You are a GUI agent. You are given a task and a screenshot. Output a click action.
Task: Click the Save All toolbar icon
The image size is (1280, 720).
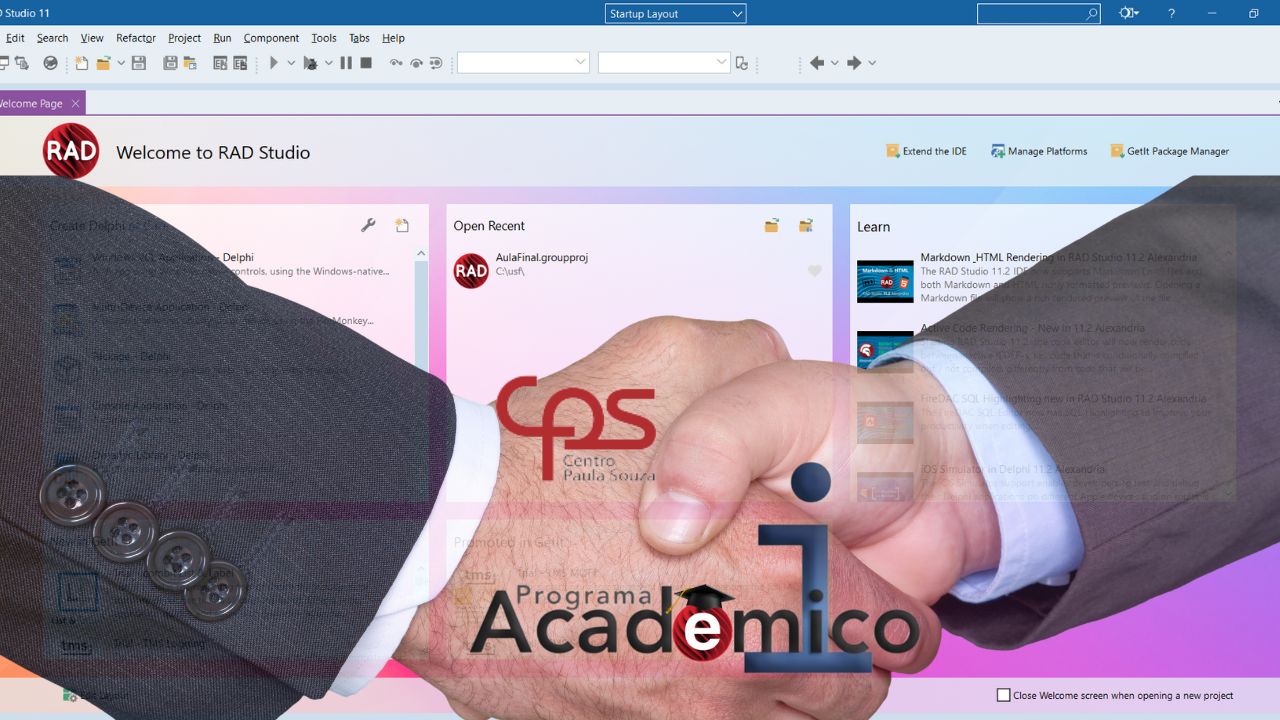[170, 63]
